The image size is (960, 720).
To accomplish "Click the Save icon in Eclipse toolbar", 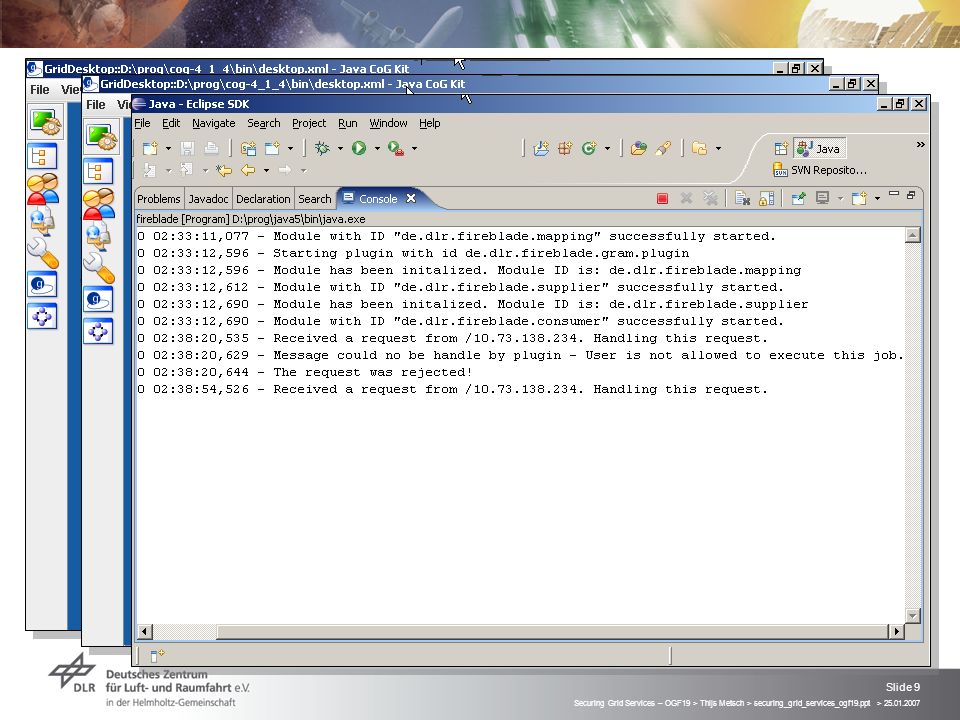I will (x=187, y=148).
